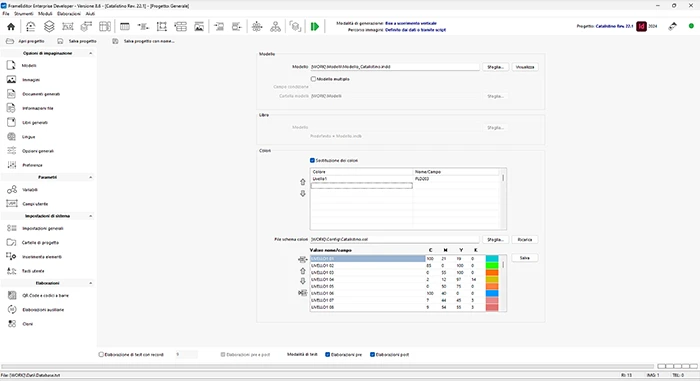Click move up arrow beside Colore table
This screenshot has width=700, height=381.
coord(303,182)
